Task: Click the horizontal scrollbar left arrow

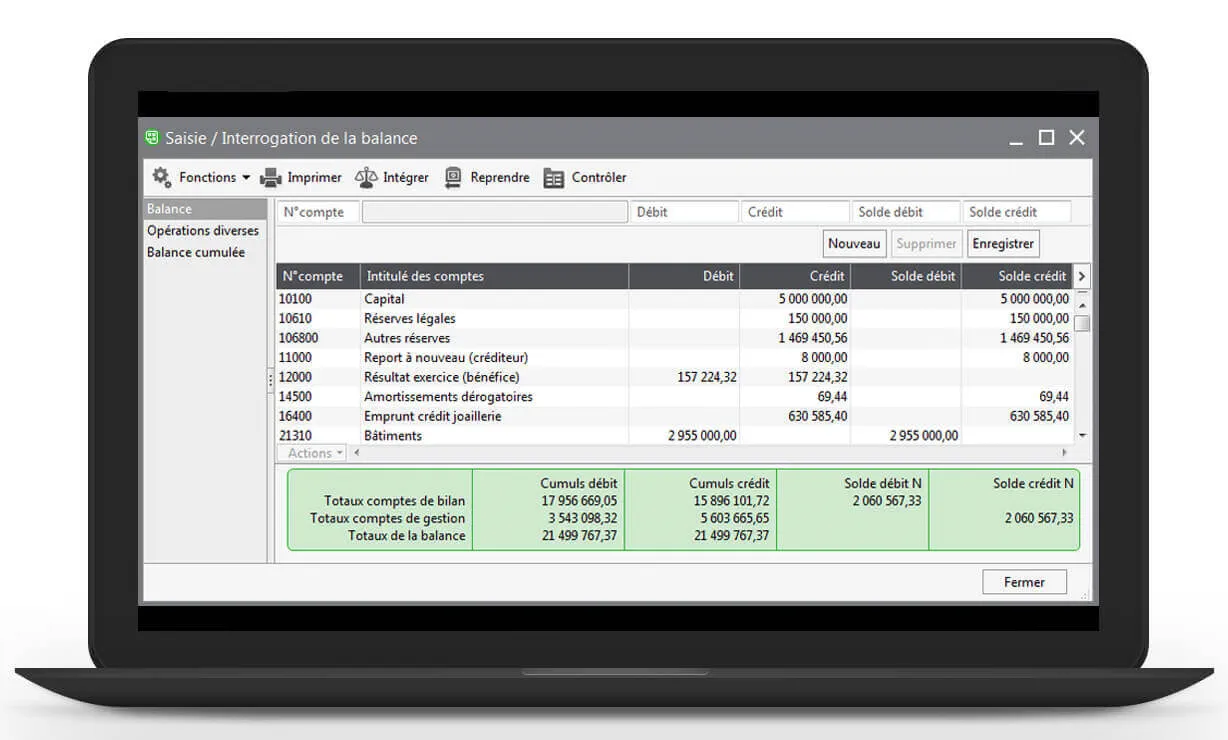Action: [x=355, y=453]
